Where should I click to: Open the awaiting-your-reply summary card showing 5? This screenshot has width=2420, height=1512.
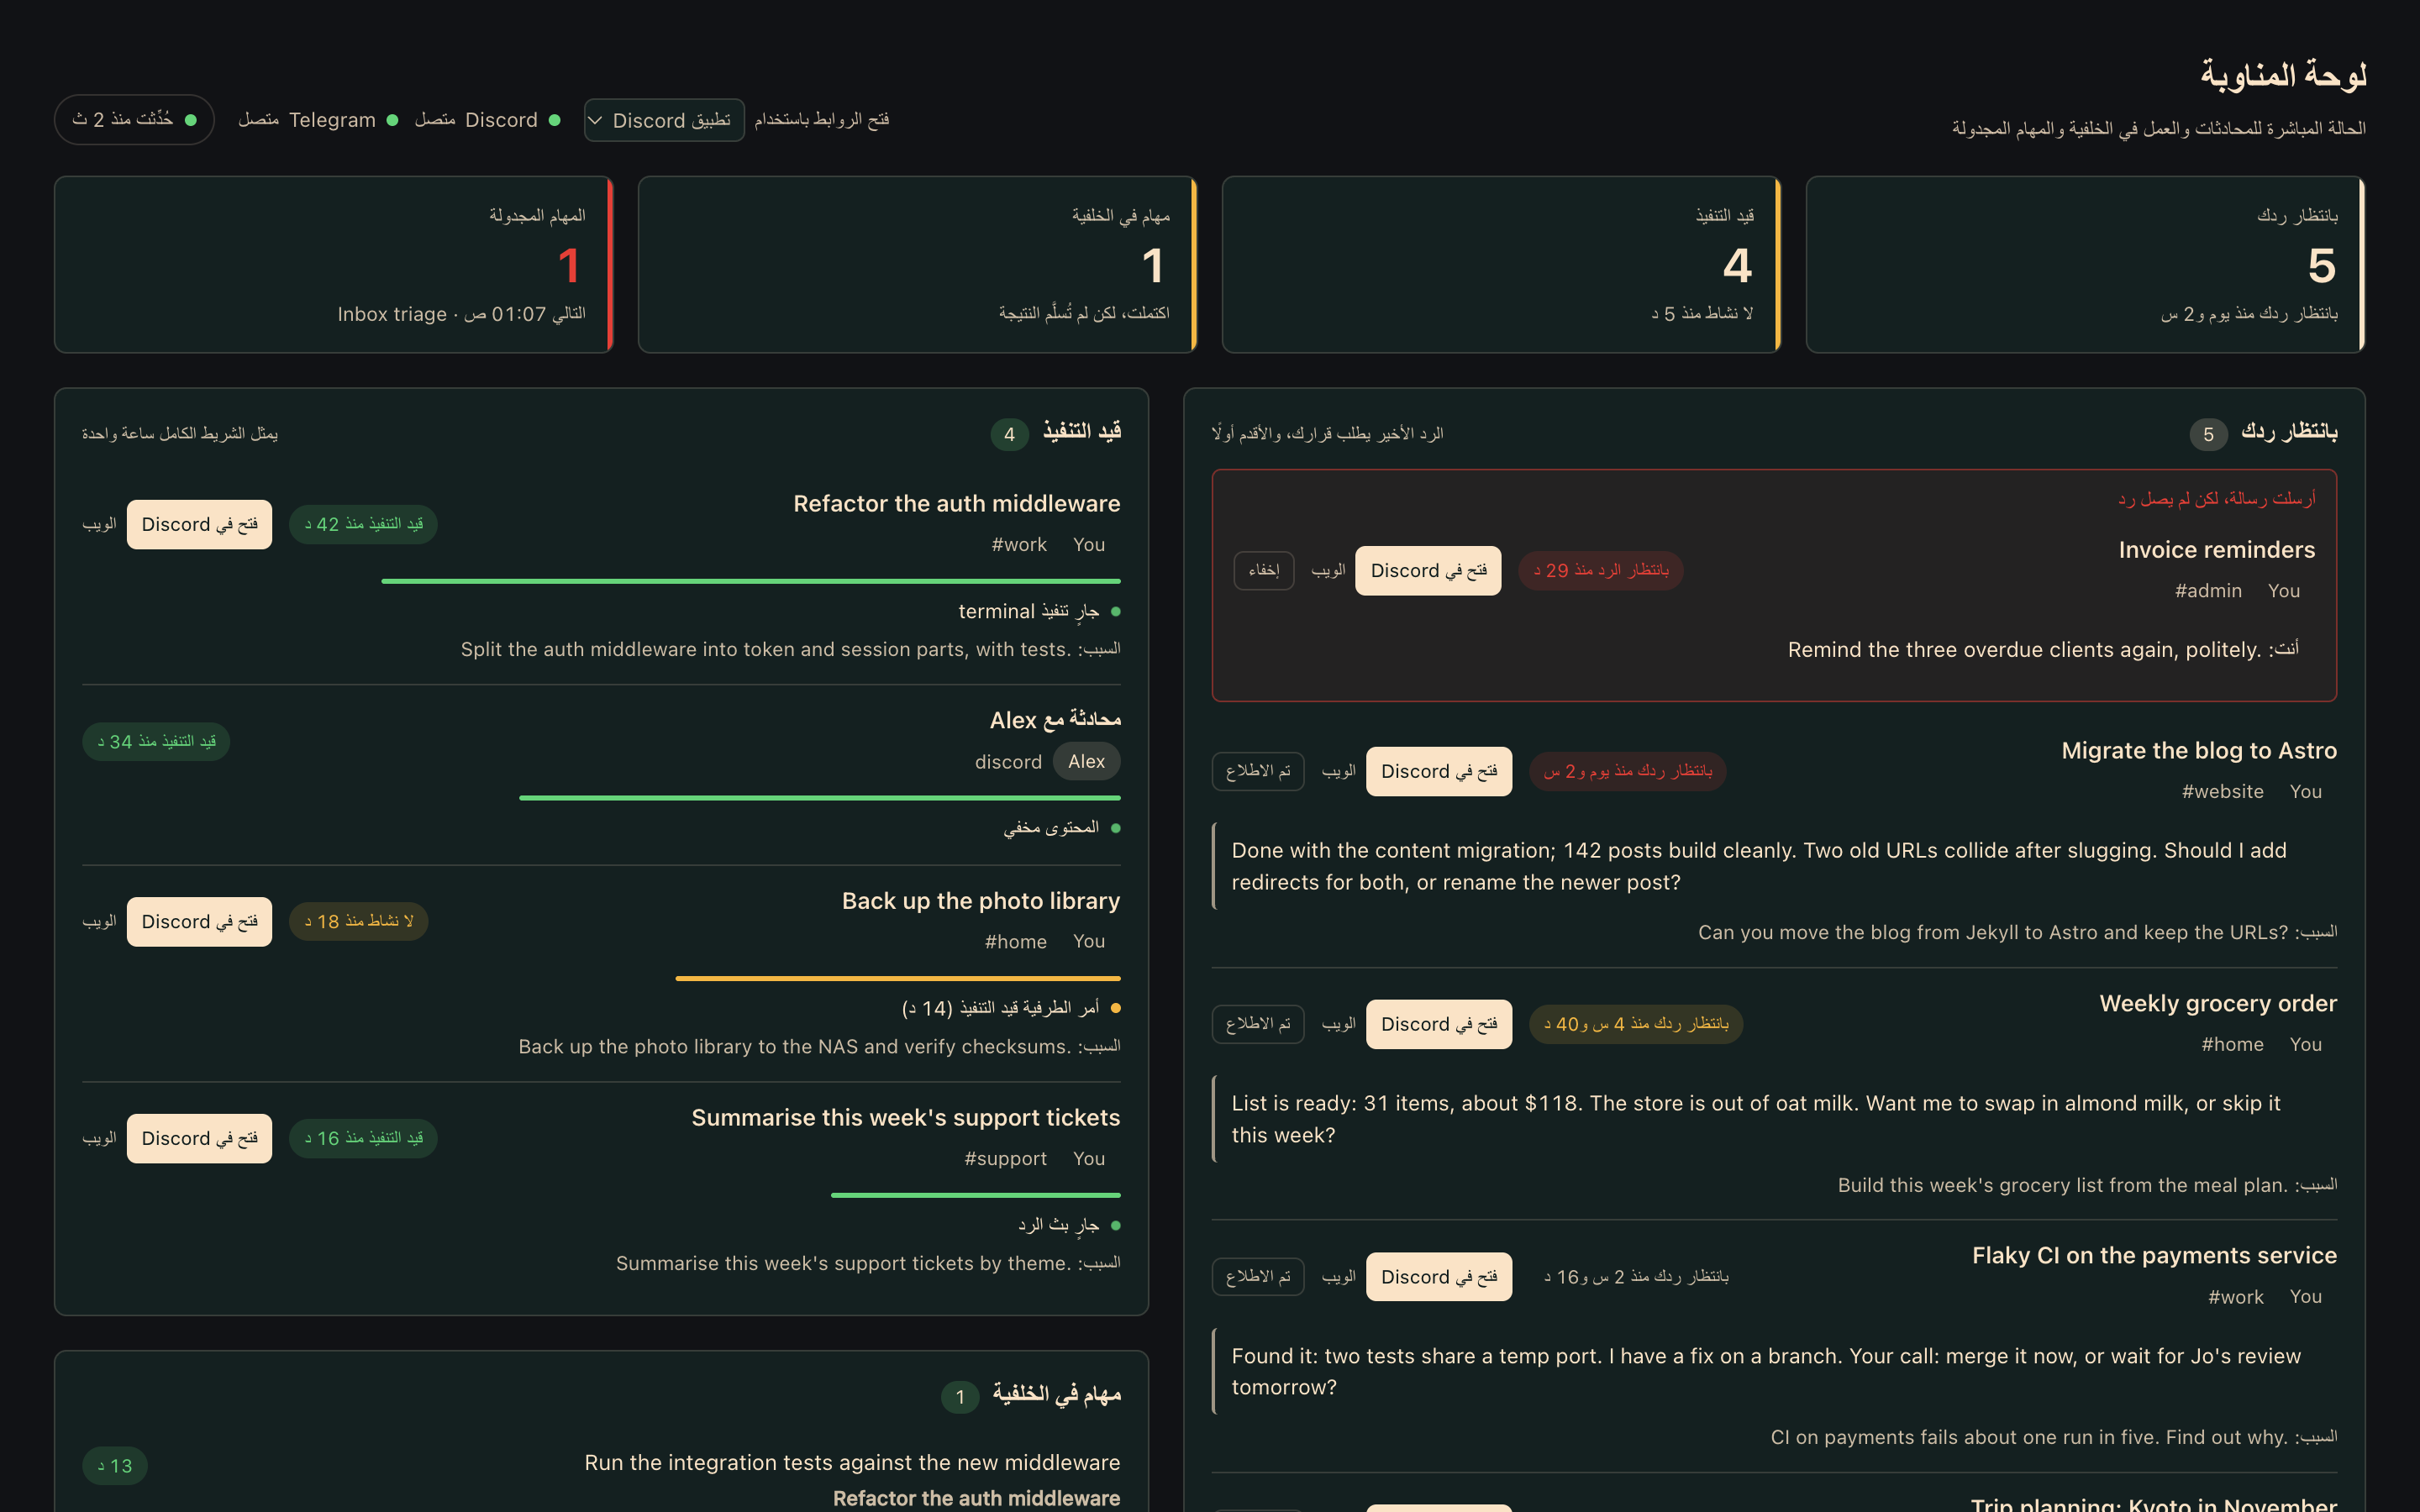(x=2085, y=265)
